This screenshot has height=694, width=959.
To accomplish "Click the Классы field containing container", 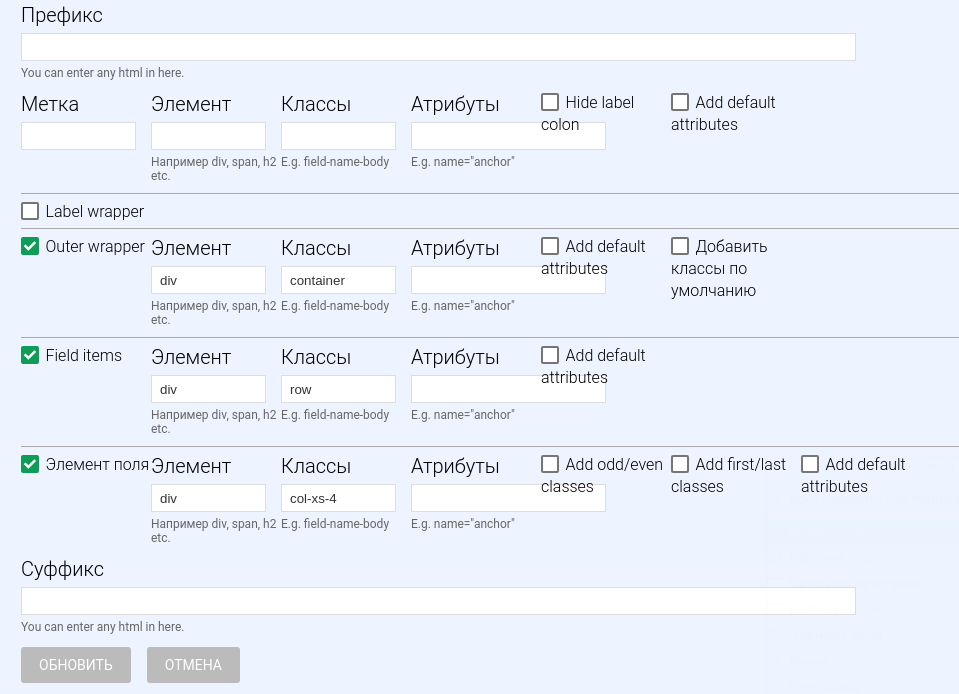I will tap(338, 280).
